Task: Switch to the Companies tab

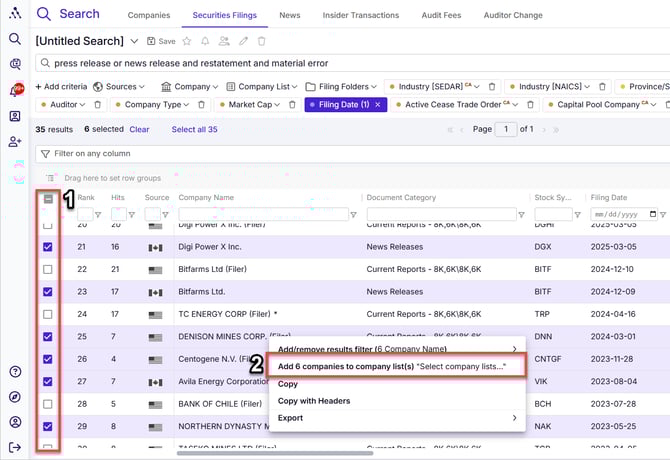Action: coord(149,15)
